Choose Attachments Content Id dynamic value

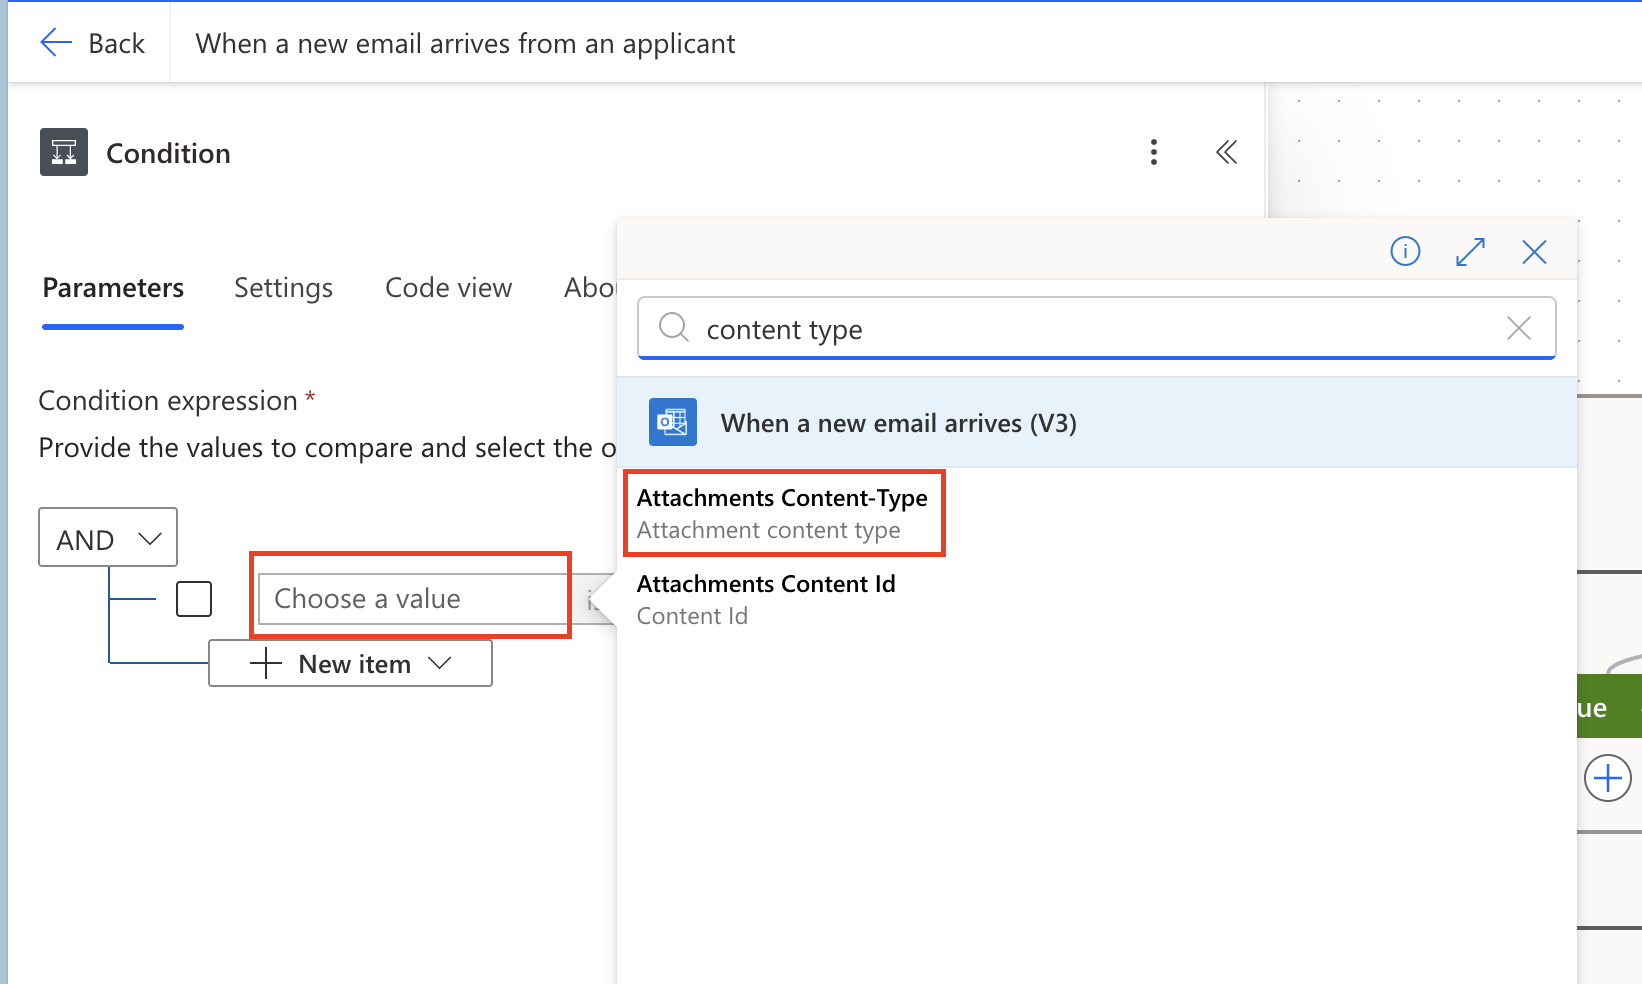point(766,599)
